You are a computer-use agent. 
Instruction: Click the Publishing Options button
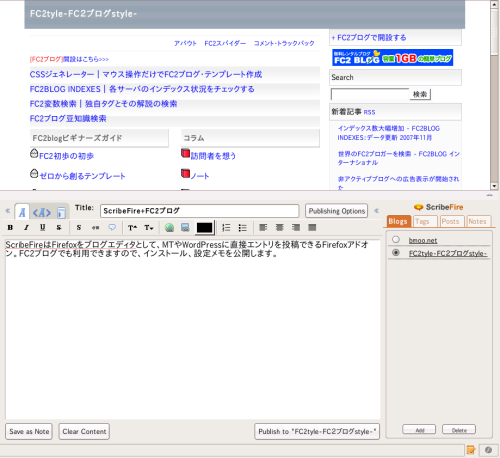[x=337, y=211]
